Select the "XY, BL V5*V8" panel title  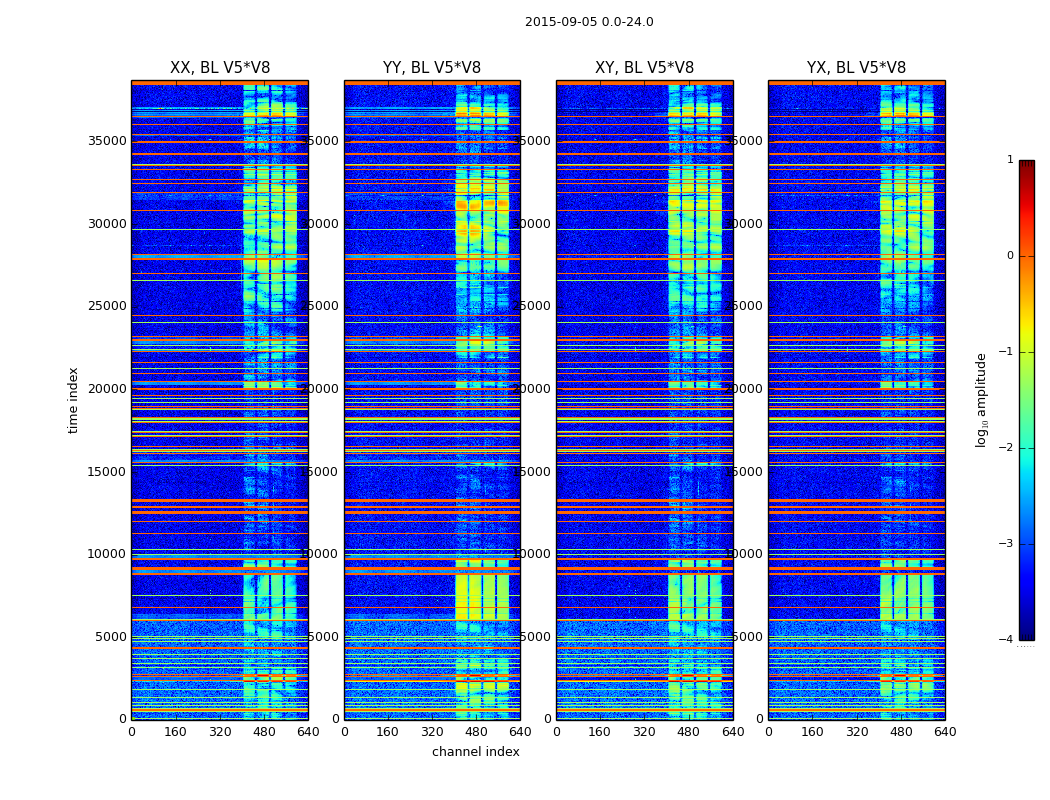click(644, 68)
